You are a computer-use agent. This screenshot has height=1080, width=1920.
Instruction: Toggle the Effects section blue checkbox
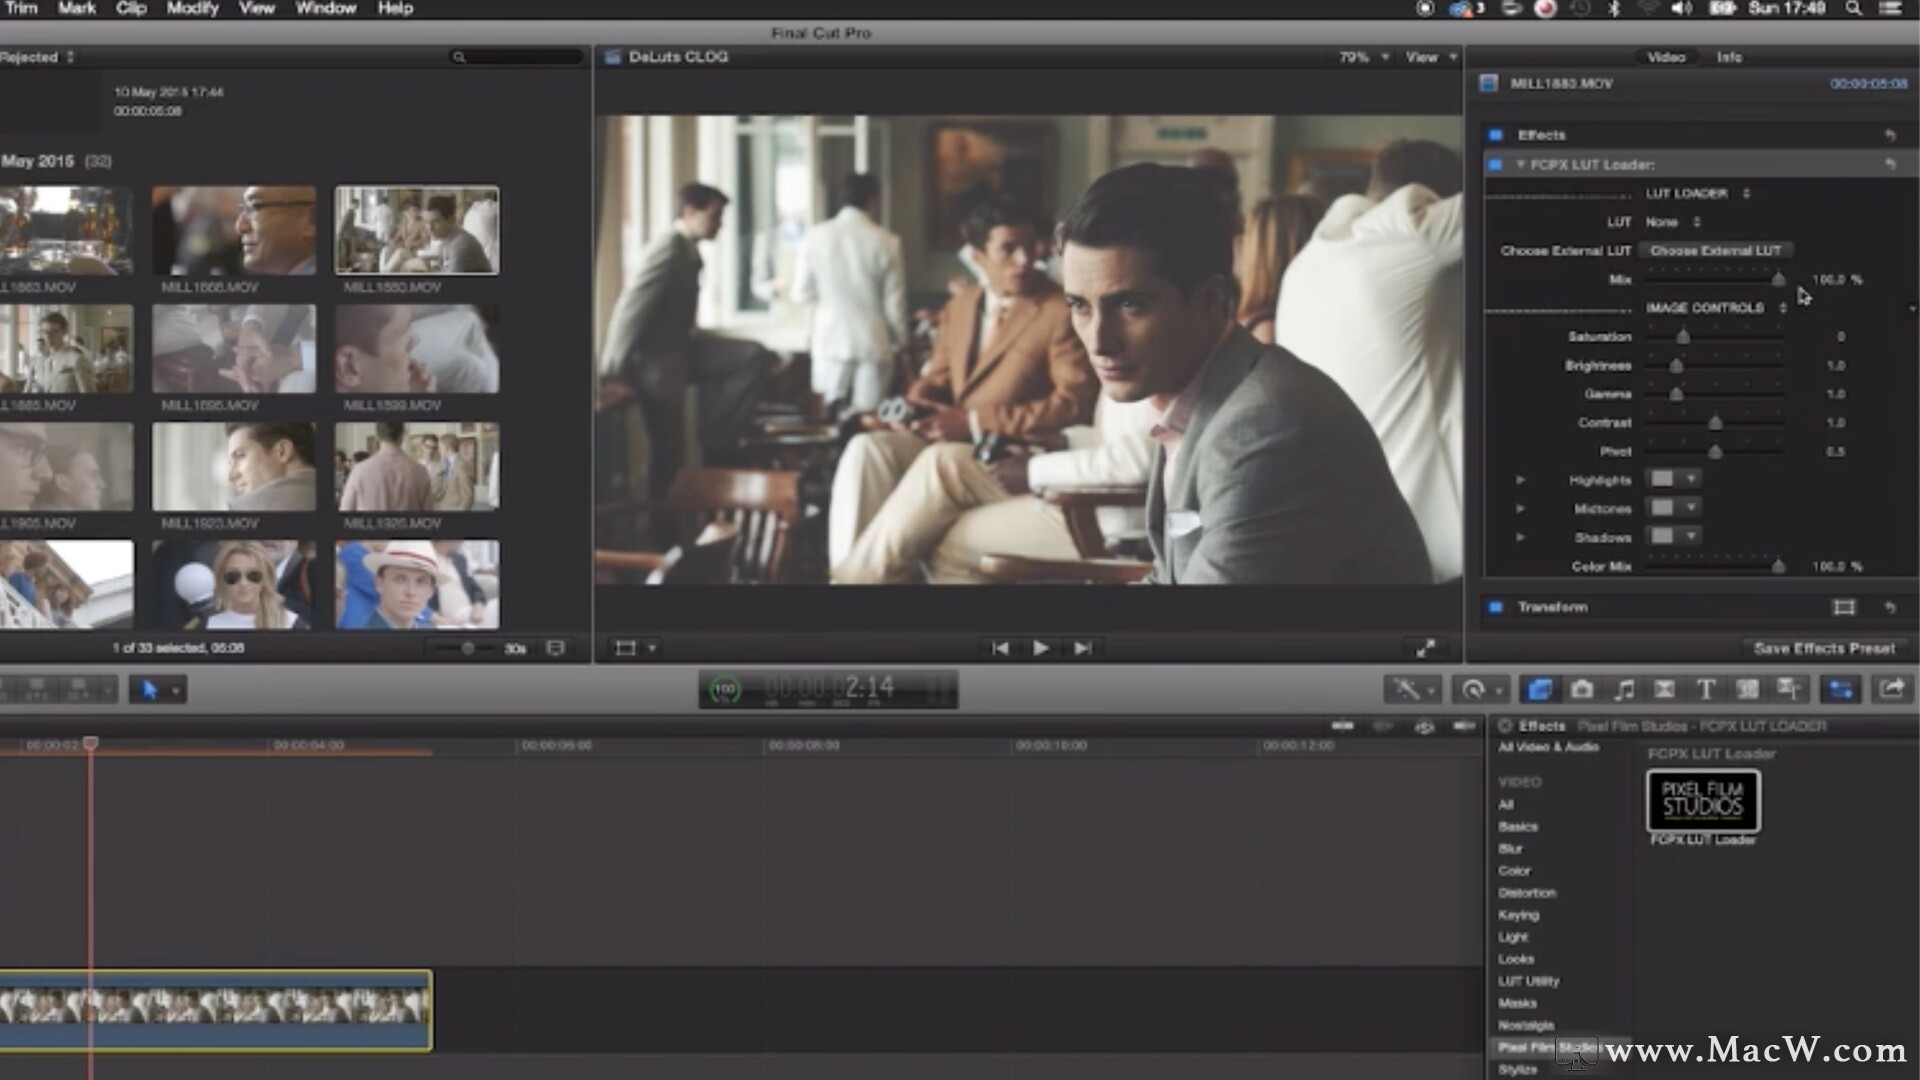pos(1496,135)
